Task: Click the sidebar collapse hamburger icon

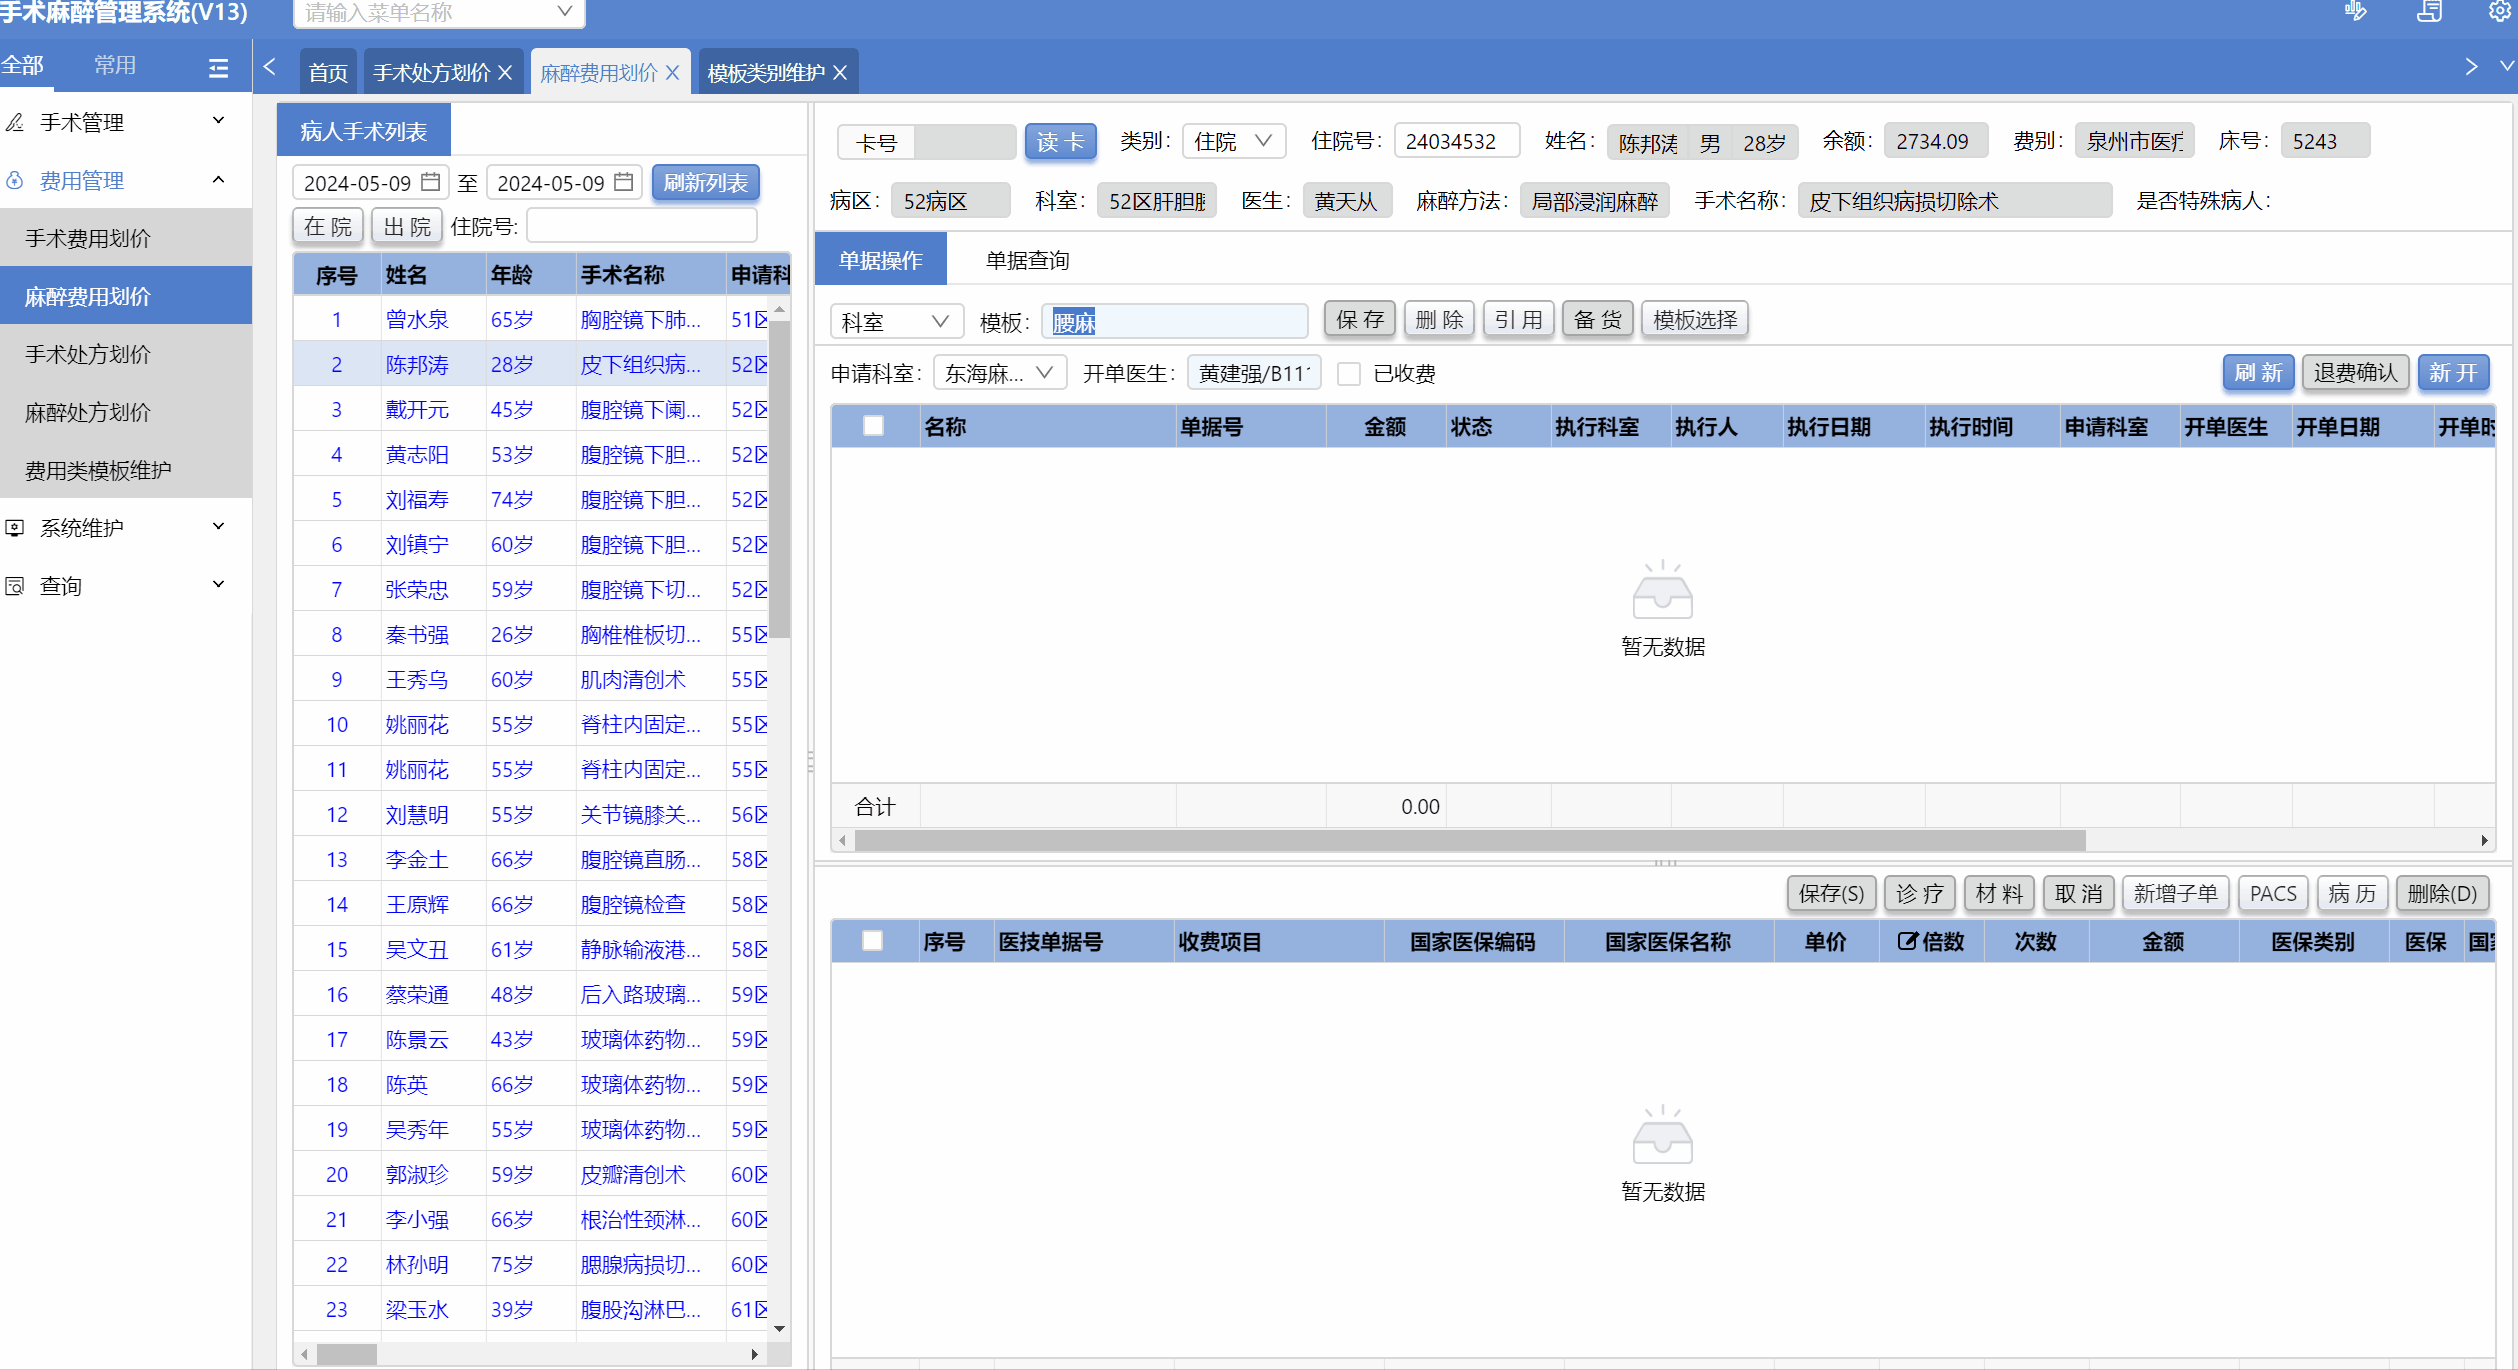Action: (218, 67)
